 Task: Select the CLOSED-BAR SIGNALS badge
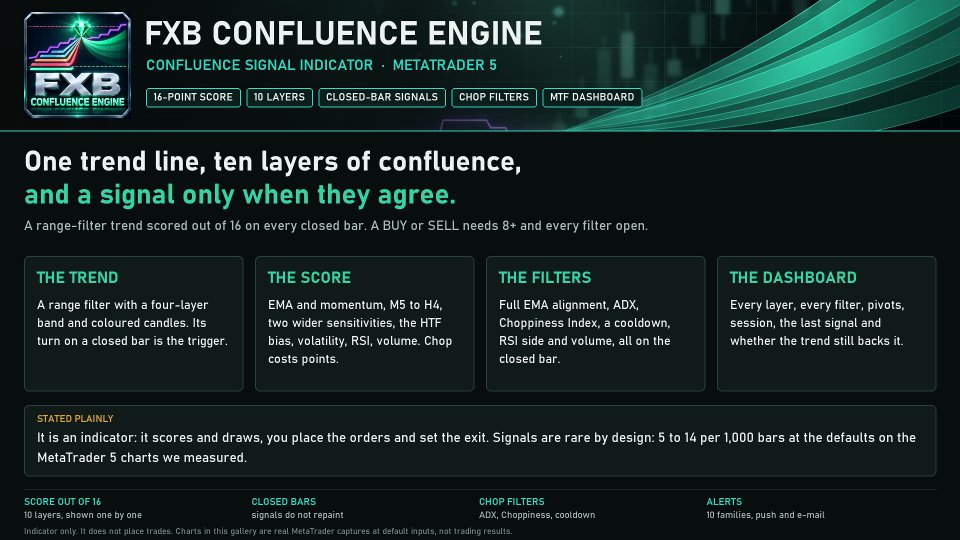click(382, 97)
